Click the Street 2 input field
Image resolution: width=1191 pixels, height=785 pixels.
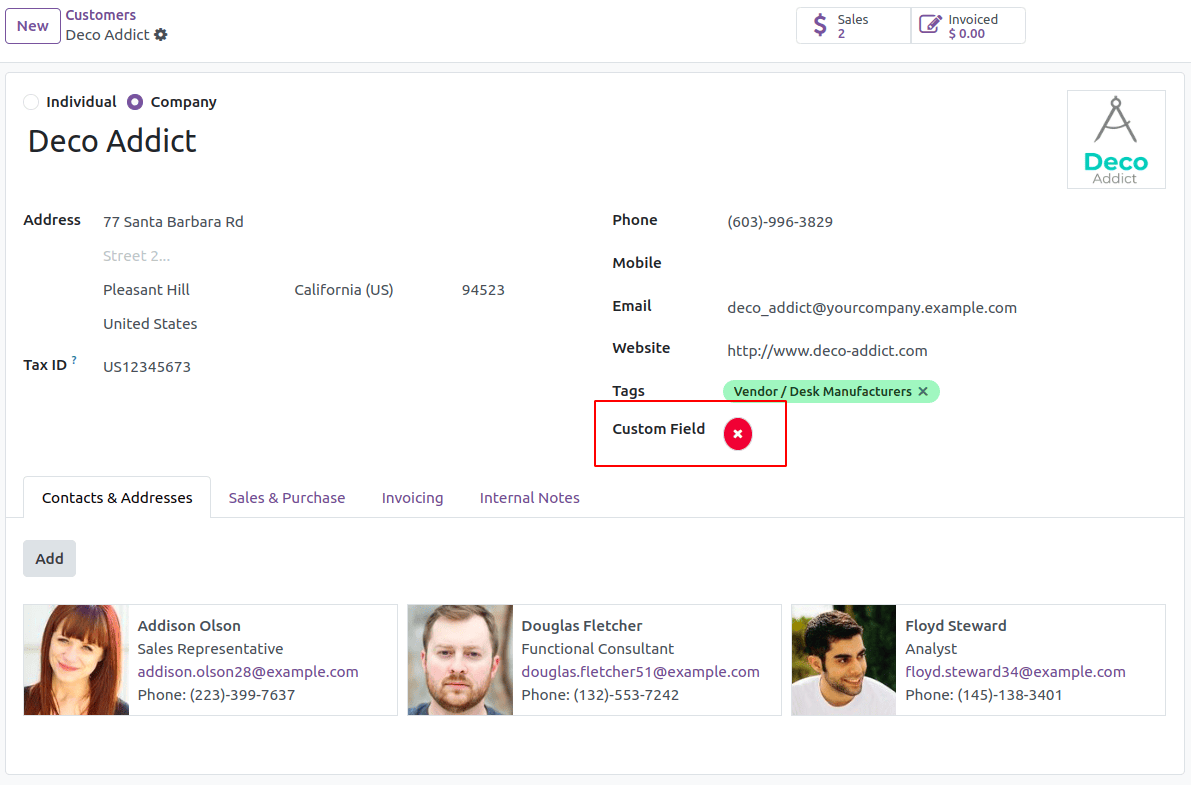137,255
